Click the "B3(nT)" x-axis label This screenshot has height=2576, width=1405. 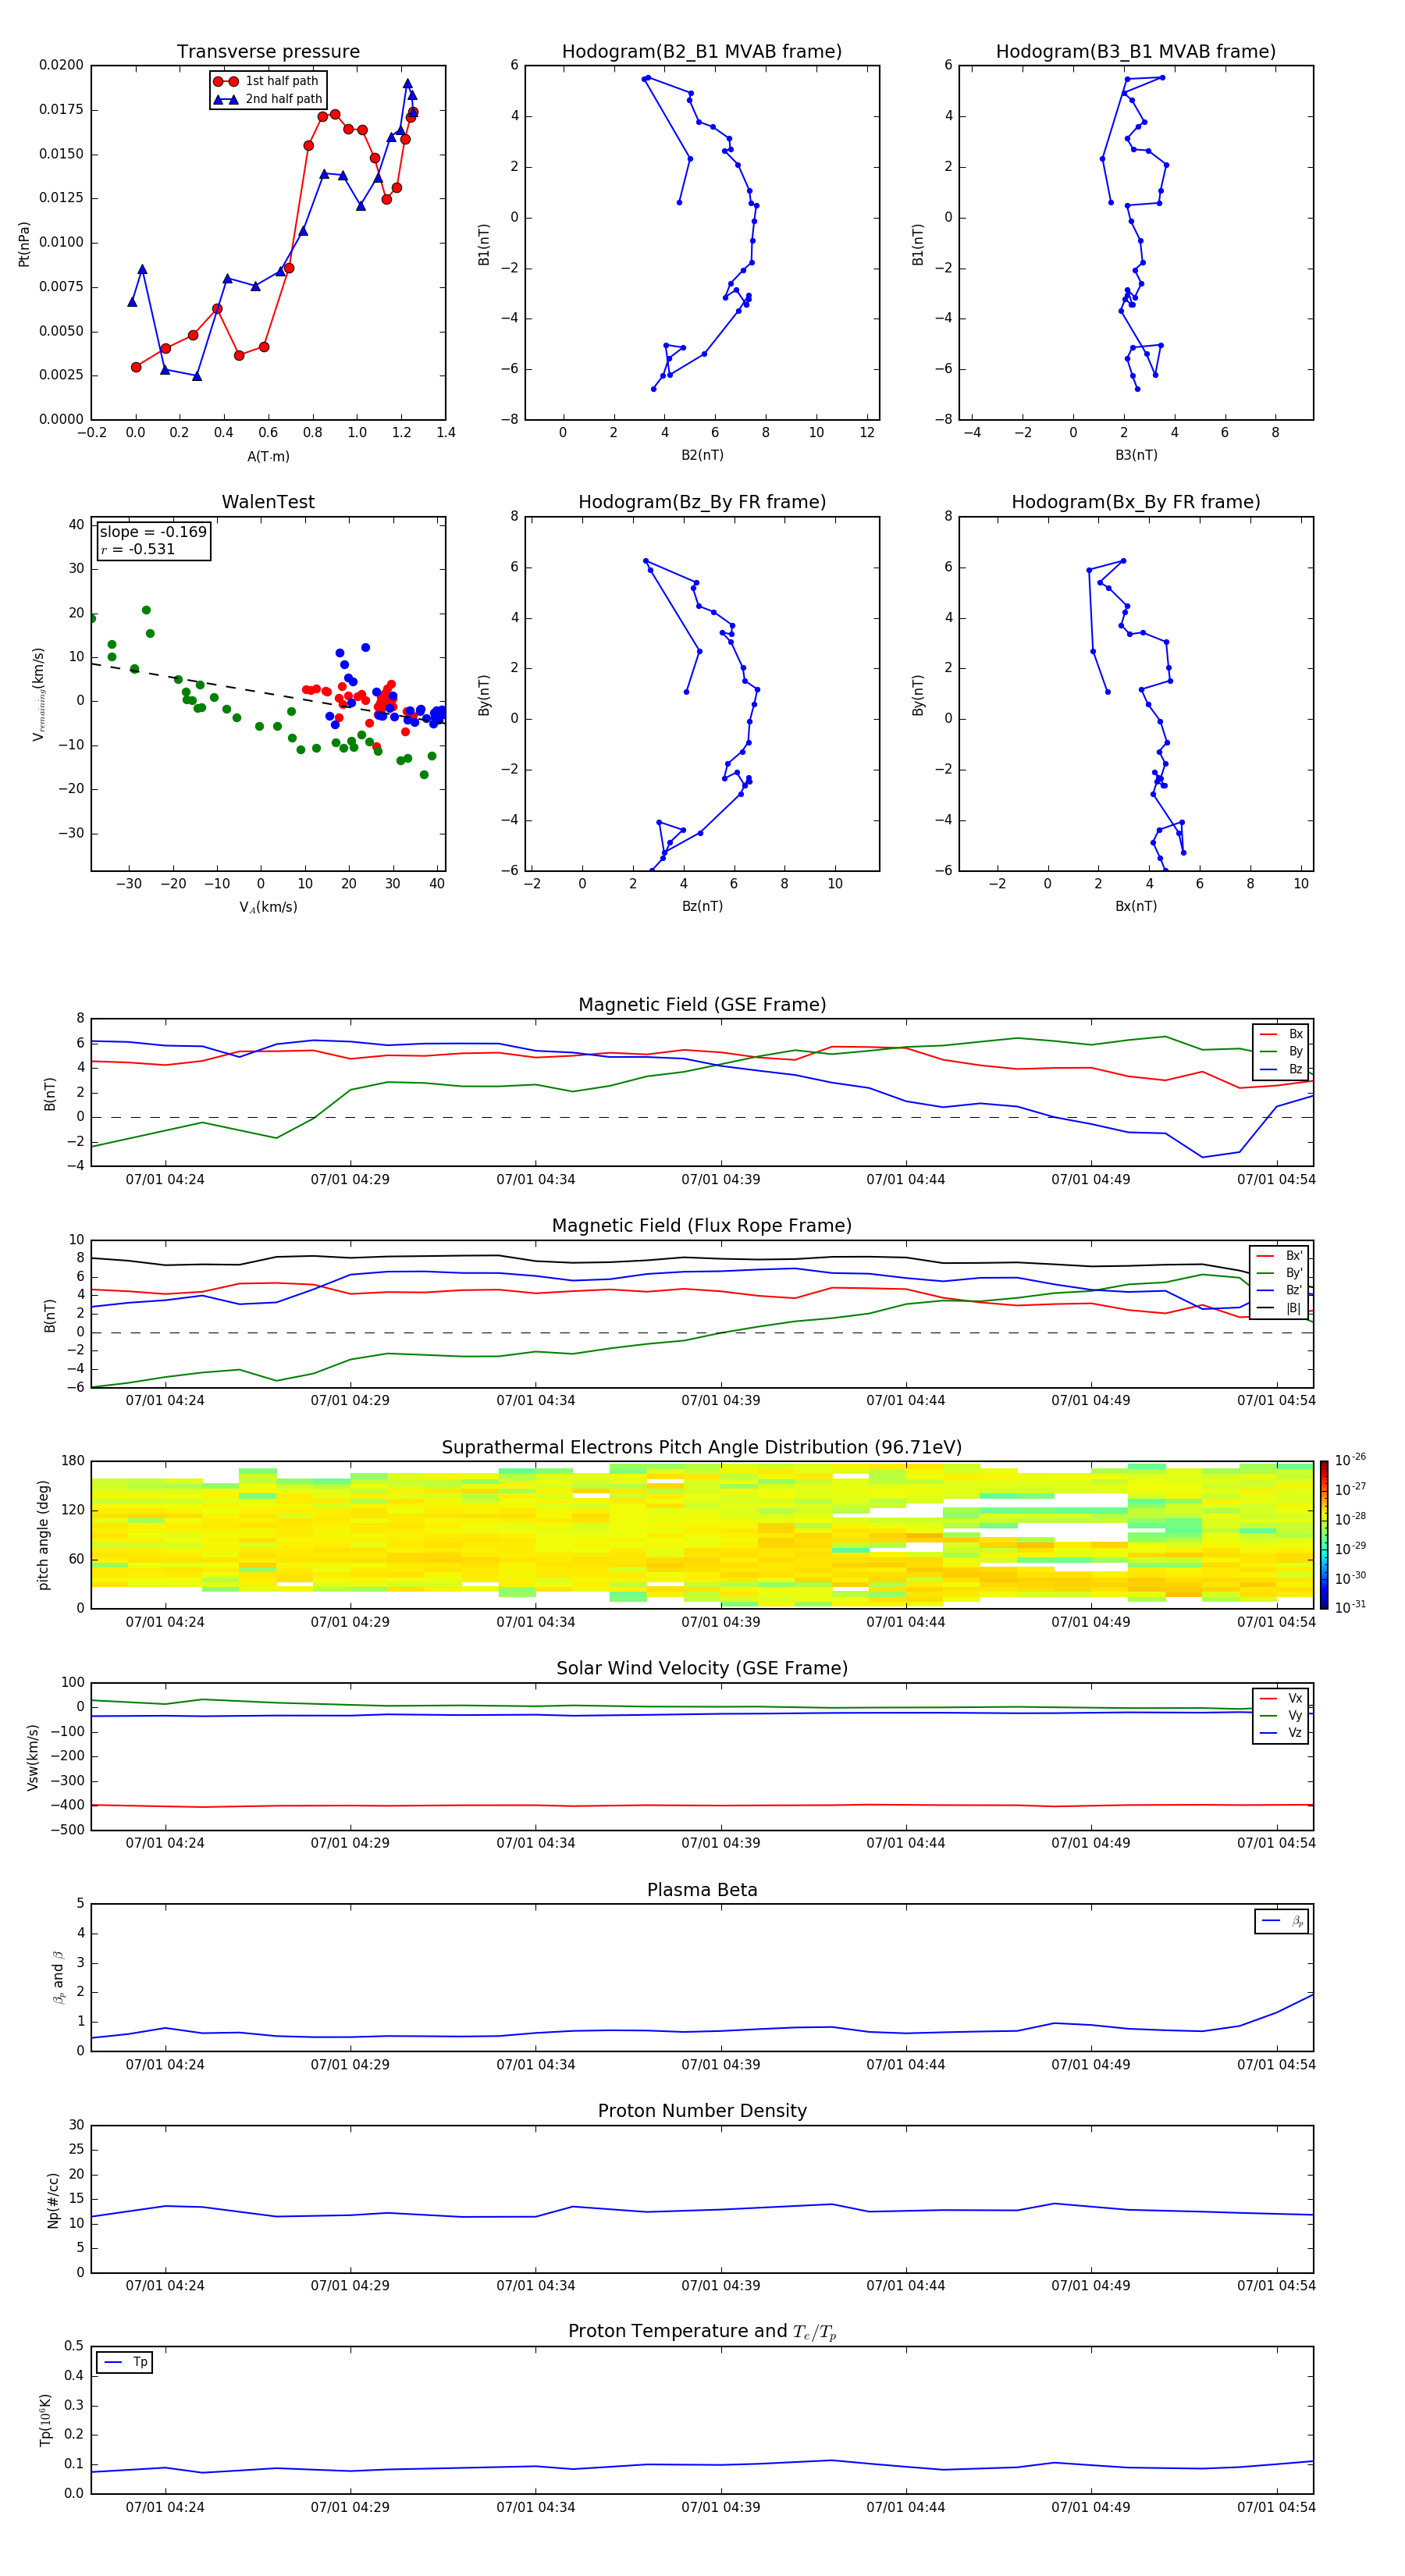click(1136, 455)
